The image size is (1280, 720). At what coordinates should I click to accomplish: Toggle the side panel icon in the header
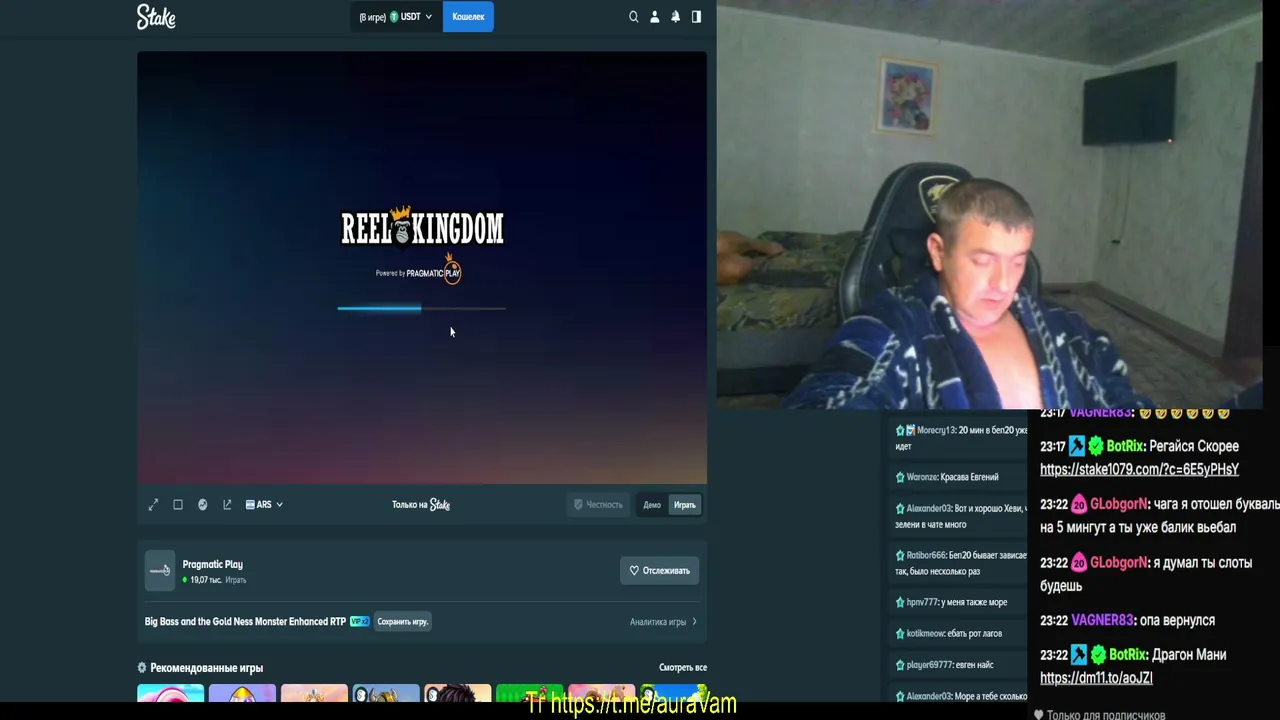[x=696, y=17]
